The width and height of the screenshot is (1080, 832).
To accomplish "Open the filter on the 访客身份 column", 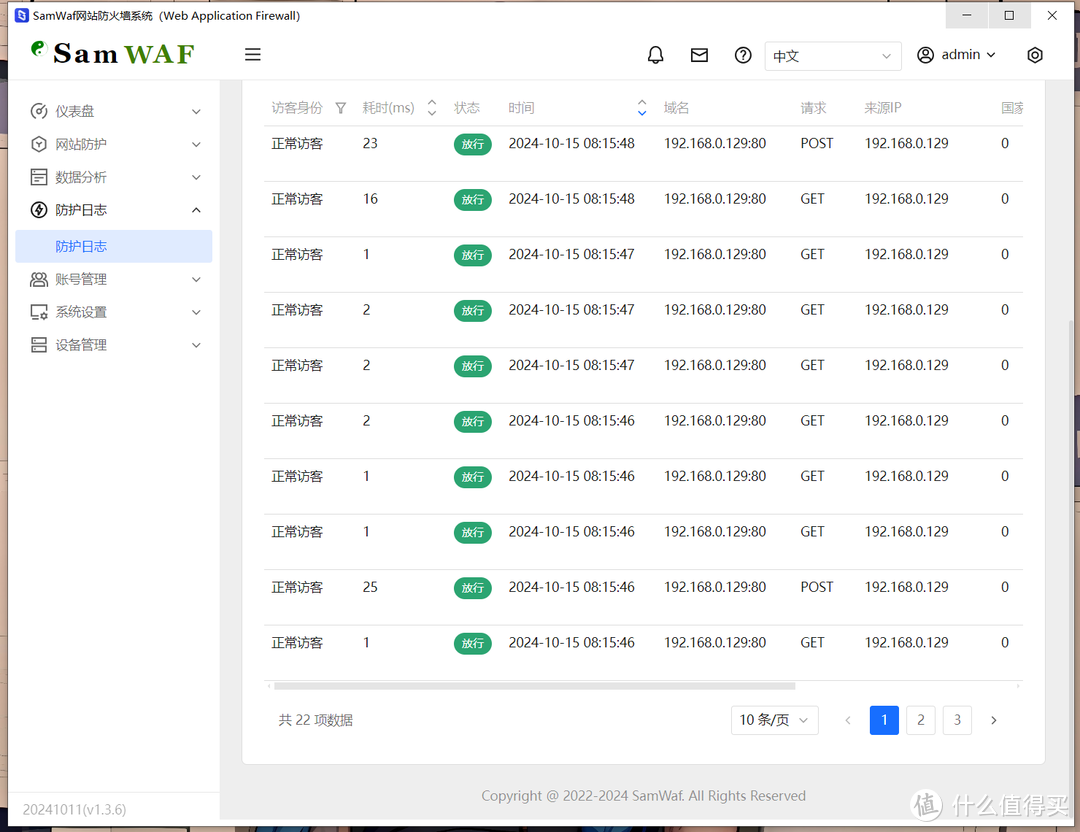I will [x=341, y=107].
